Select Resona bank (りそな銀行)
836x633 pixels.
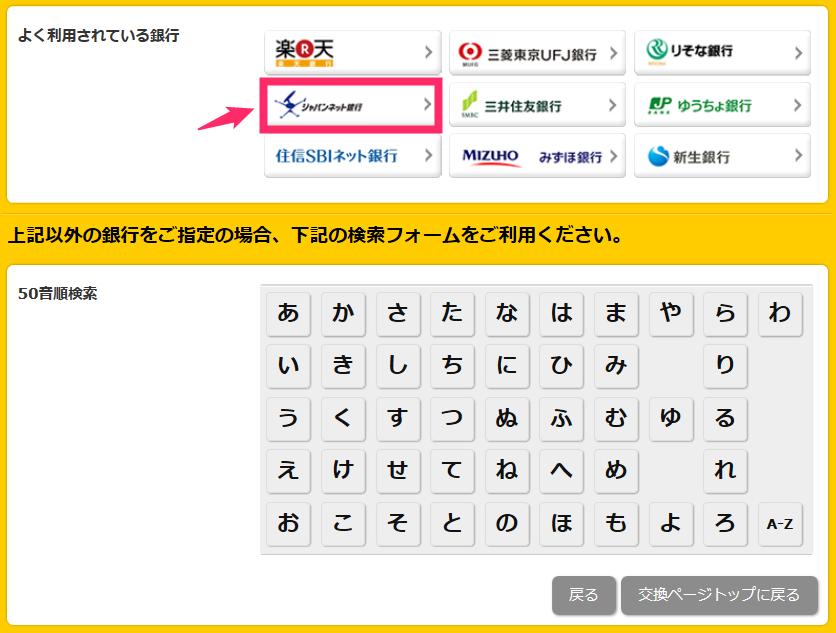pyautogui.click(x=722, y=52)
